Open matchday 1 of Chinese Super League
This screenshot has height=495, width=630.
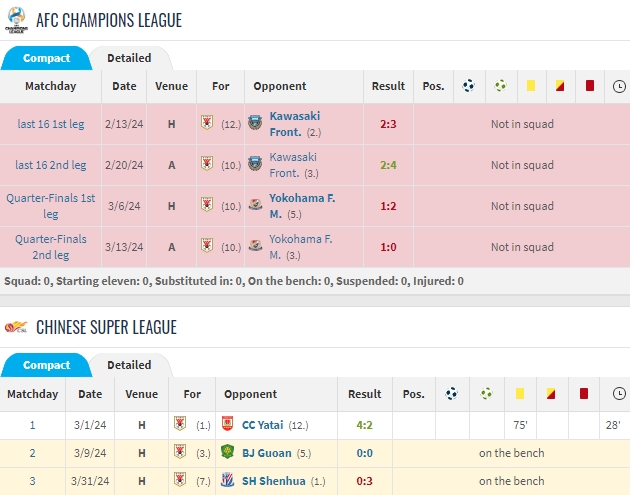[x=32, y=425]
